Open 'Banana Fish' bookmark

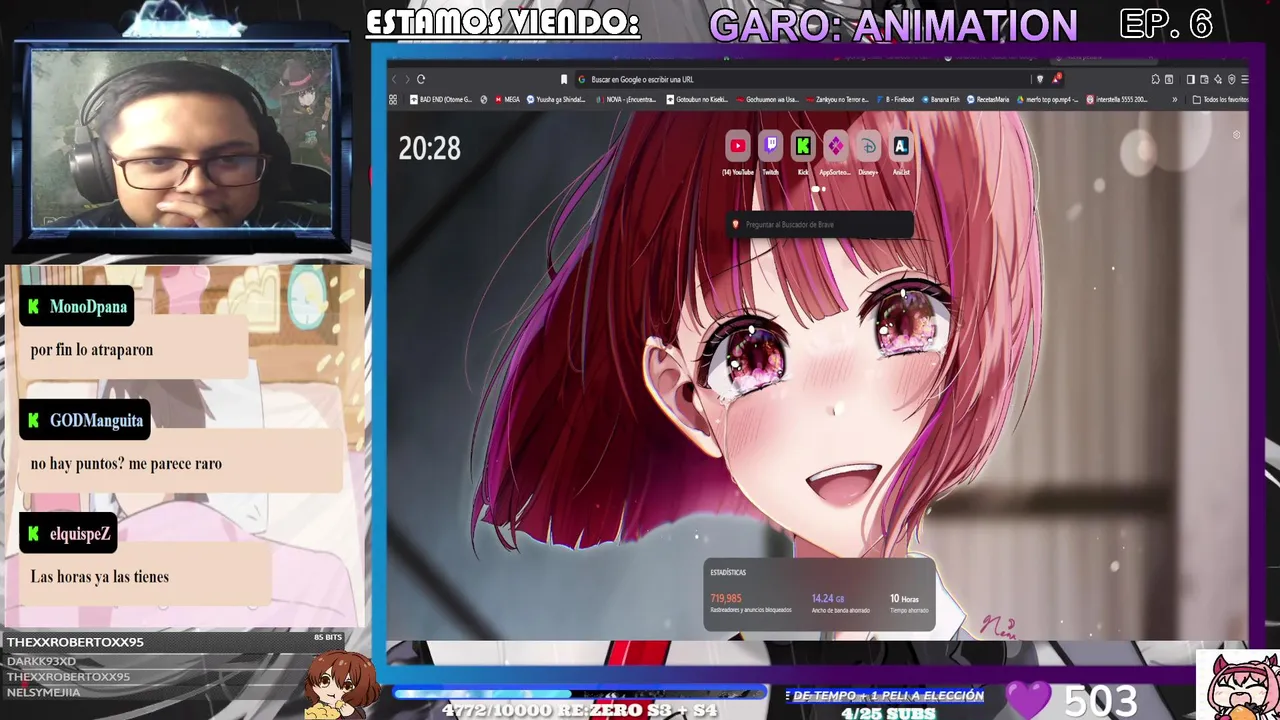tap(939, 99)
